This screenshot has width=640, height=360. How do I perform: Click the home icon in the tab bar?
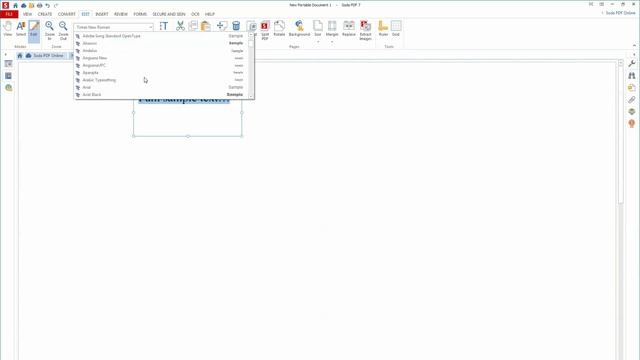coord(20,56)
